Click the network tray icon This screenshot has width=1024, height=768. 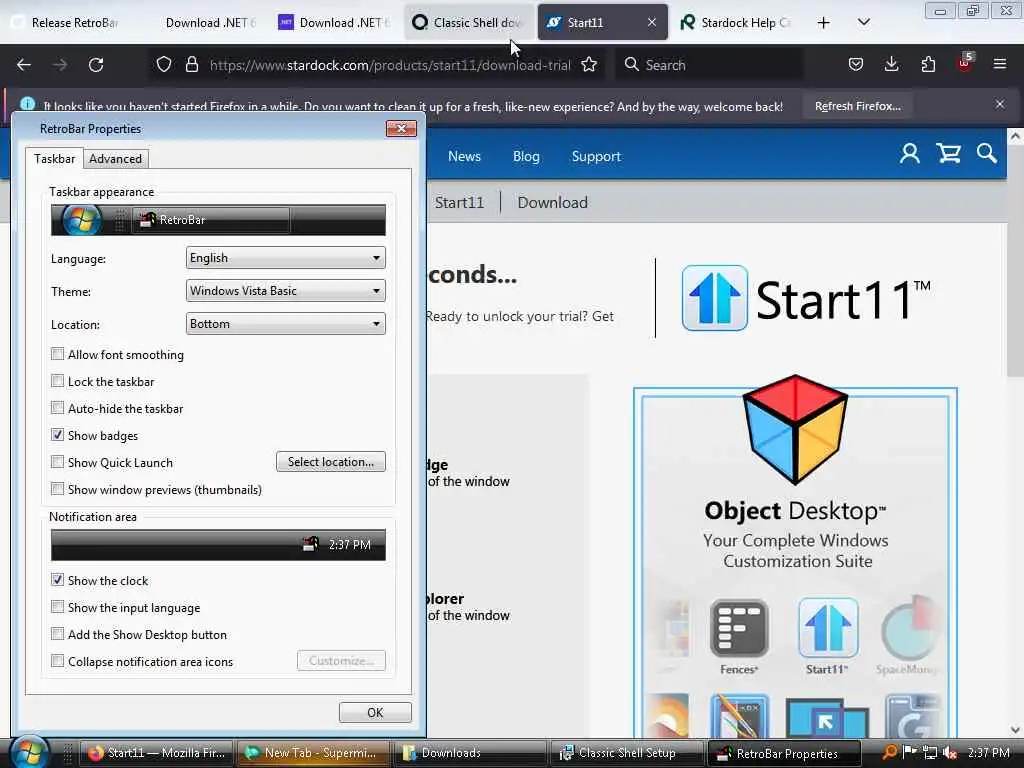tap(929, 752)
